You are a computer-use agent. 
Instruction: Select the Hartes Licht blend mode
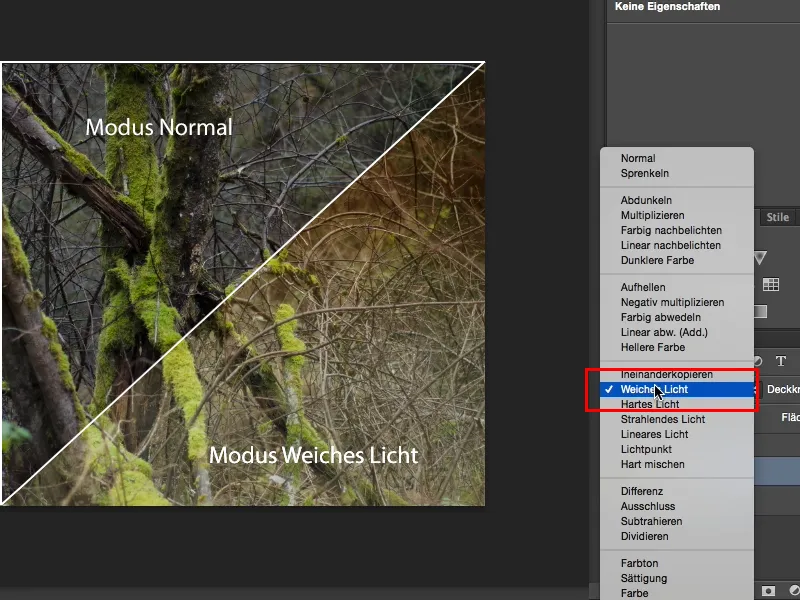643,404
